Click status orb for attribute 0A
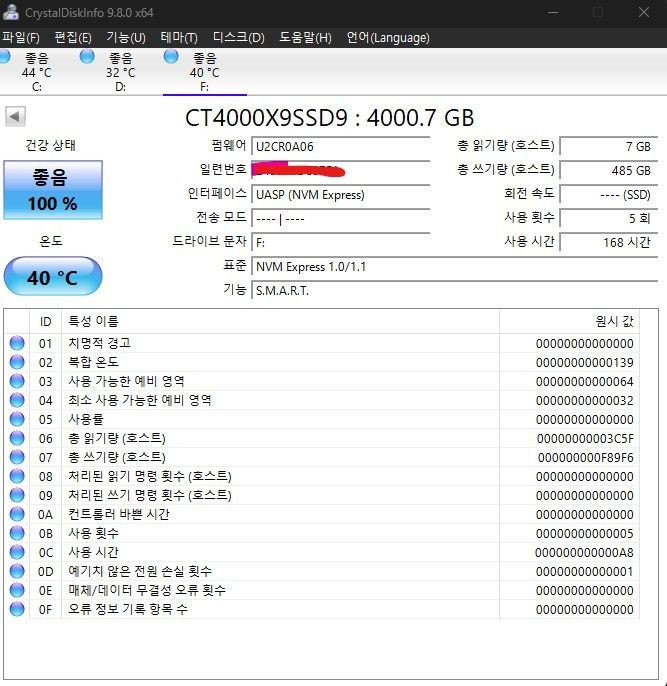This screenshot has height=686, width=667. point(17,514)
